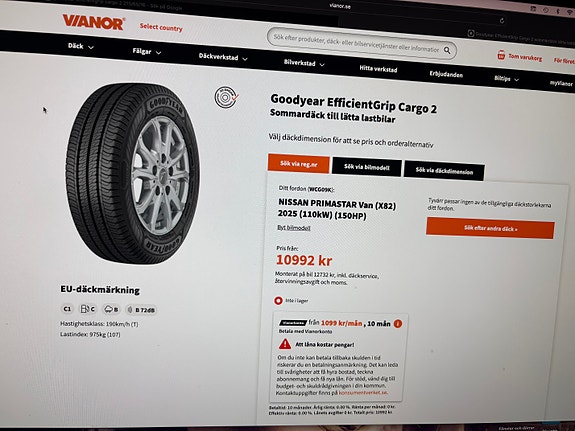Switch to Sök via bilmodell tab
The width and height of the screenshot is (575, 431).
pyautogui.click(x=367, y=167)
